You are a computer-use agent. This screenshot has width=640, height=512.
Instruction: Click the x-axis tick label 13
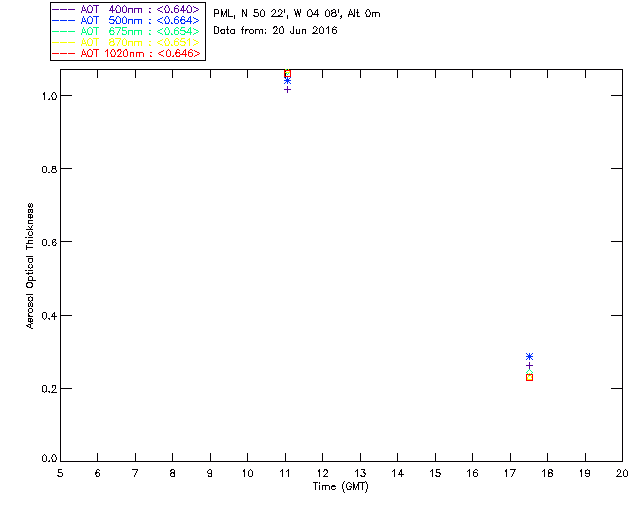(360, 473)
